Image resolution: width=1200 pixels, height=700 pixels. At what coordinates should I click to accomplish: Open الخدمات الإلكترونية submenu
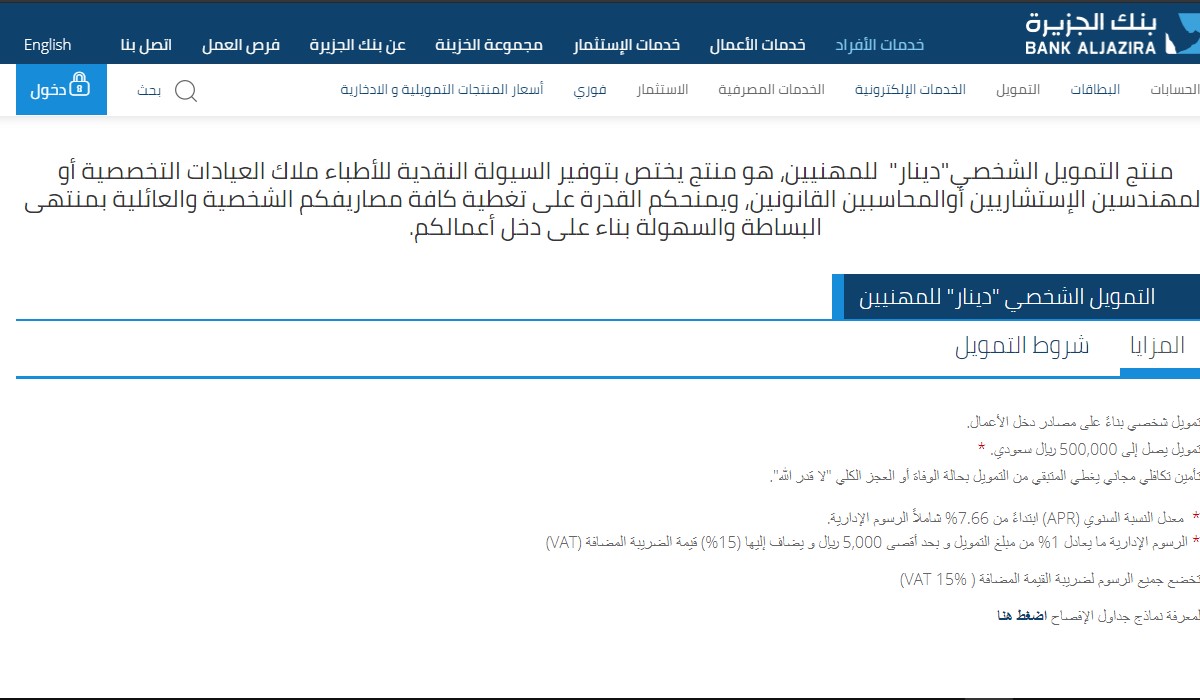point(910,90)
